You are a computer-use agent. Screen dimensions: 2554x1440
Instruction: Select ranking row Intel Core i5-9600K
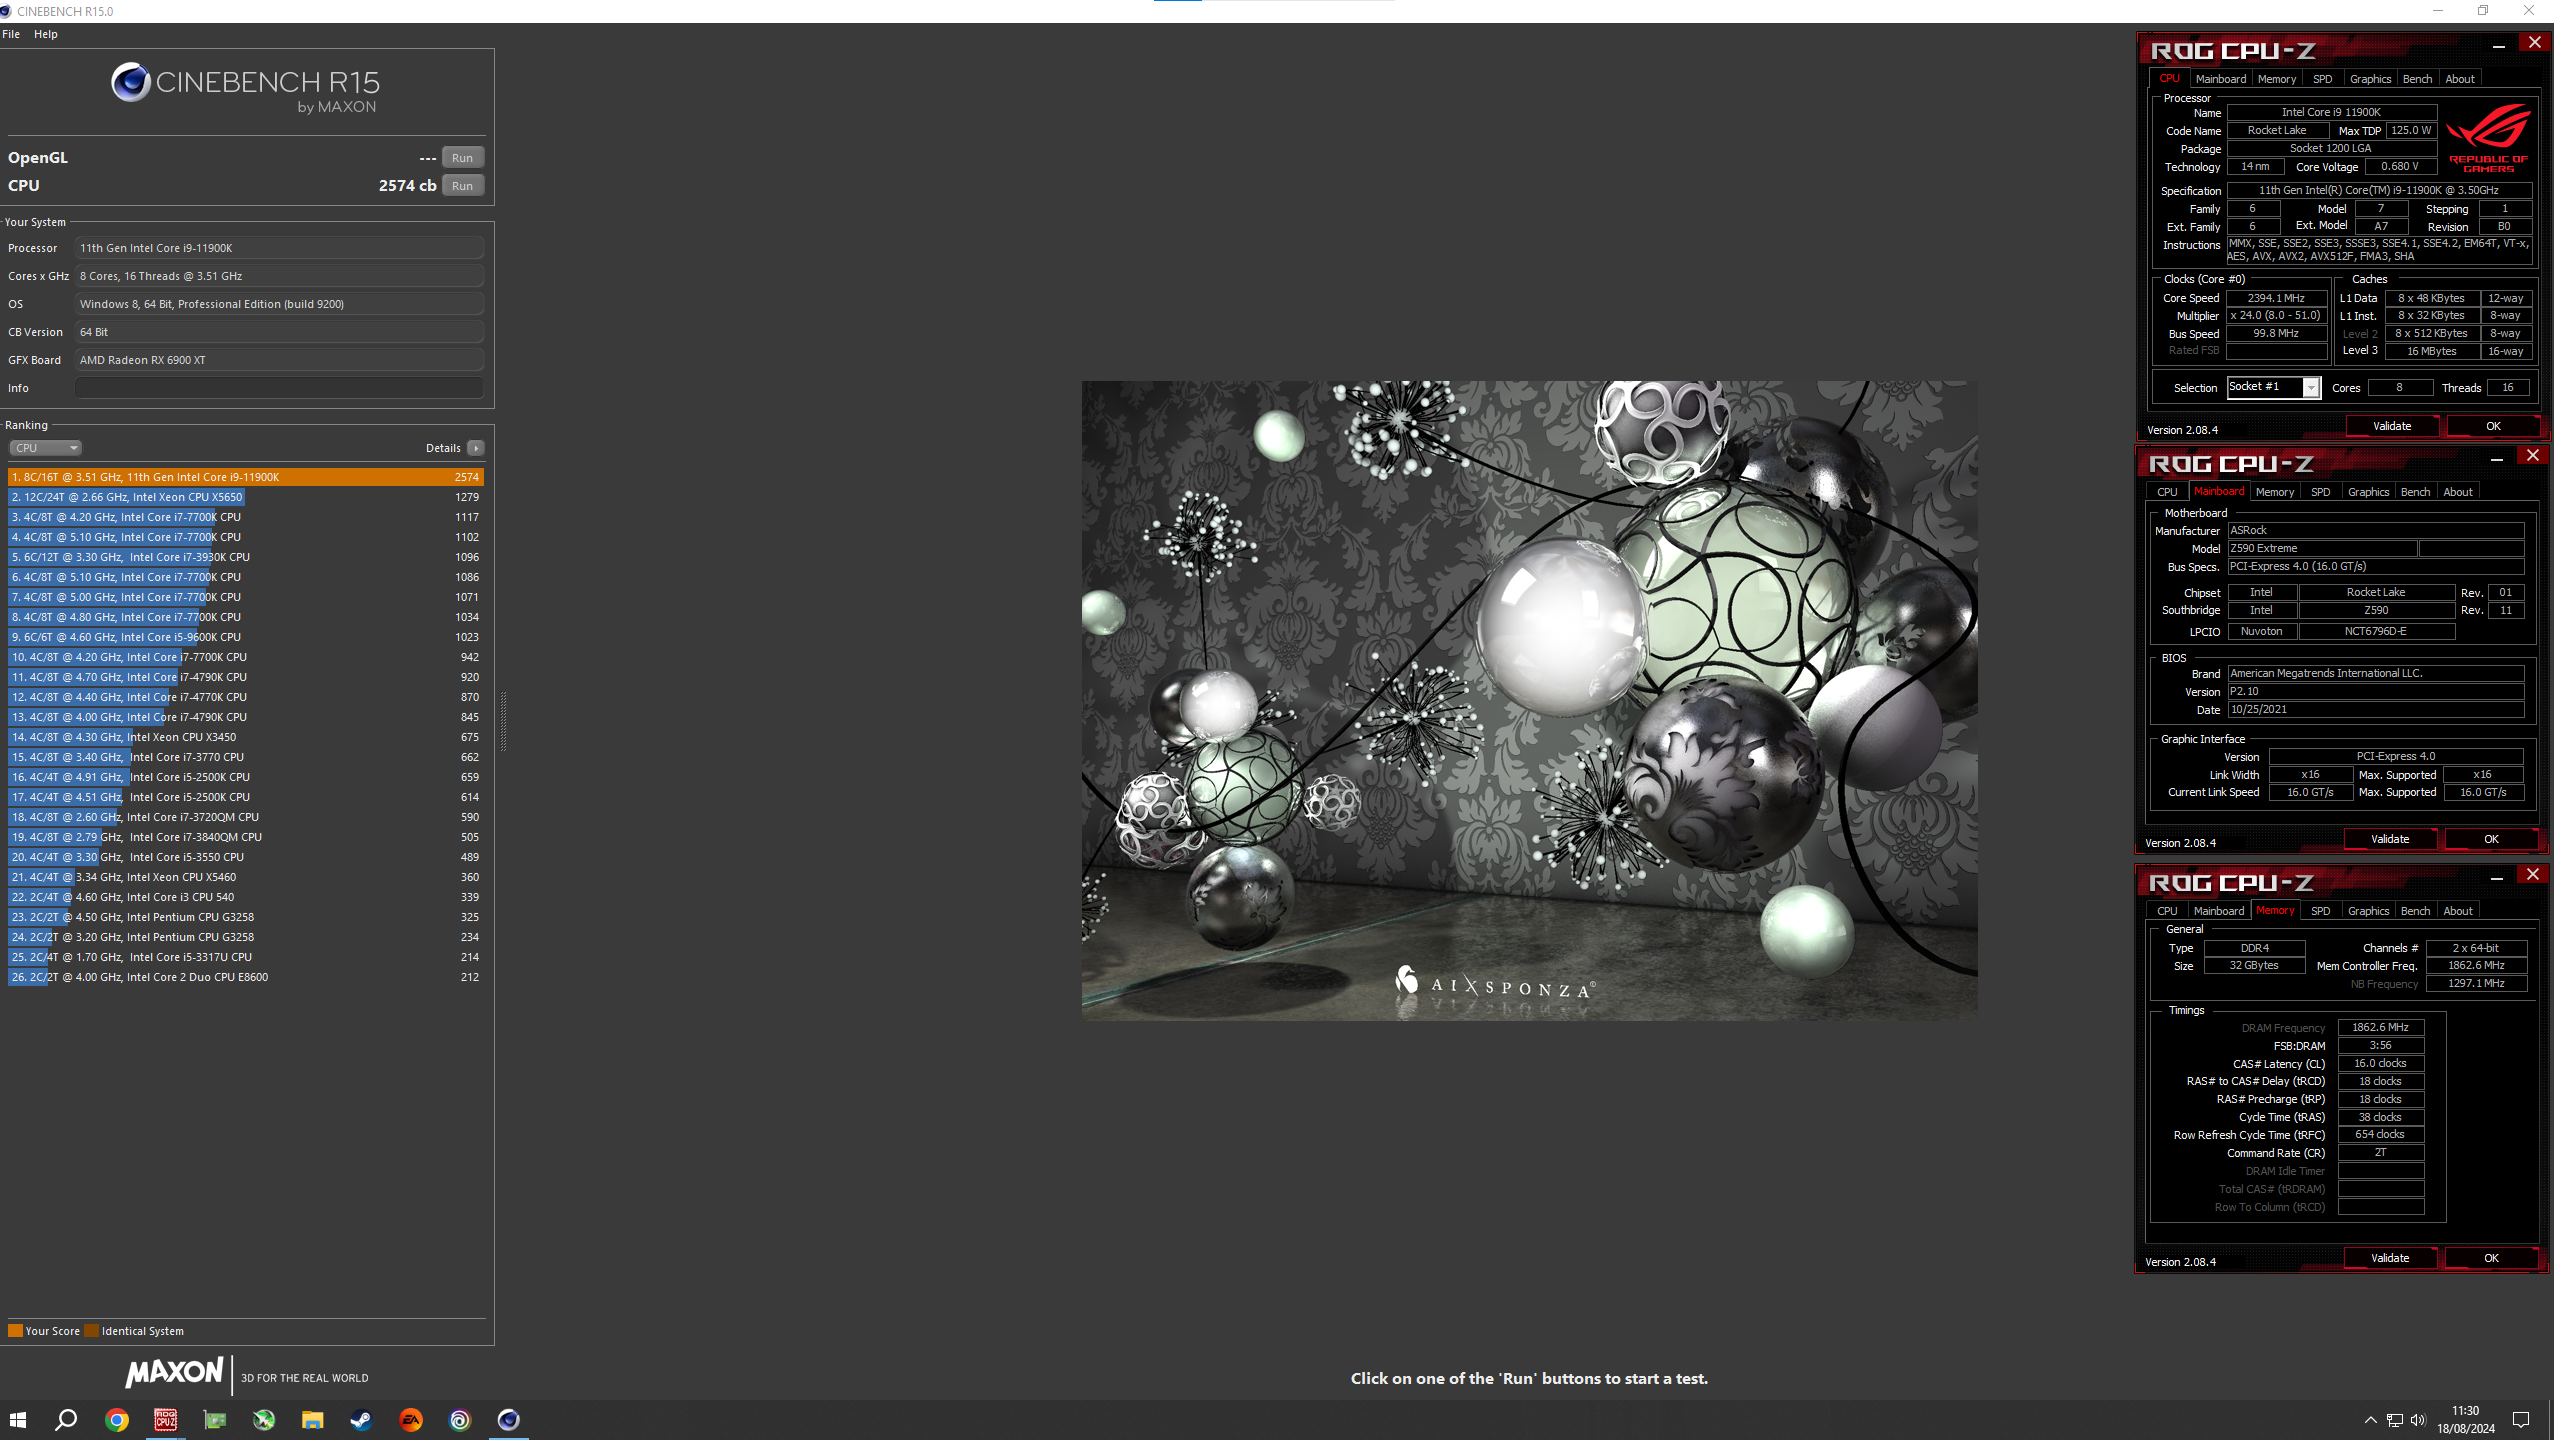tap(246, 637)
